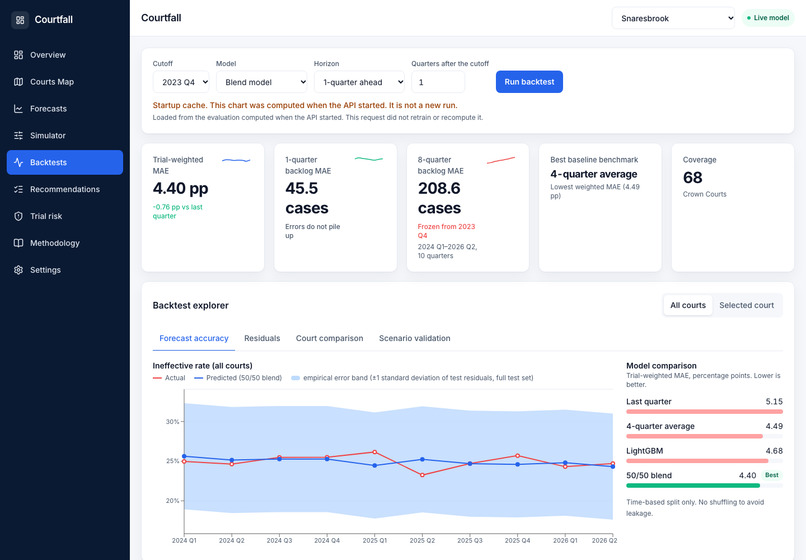Click the Forecasts chart icon

click(19, 109)
